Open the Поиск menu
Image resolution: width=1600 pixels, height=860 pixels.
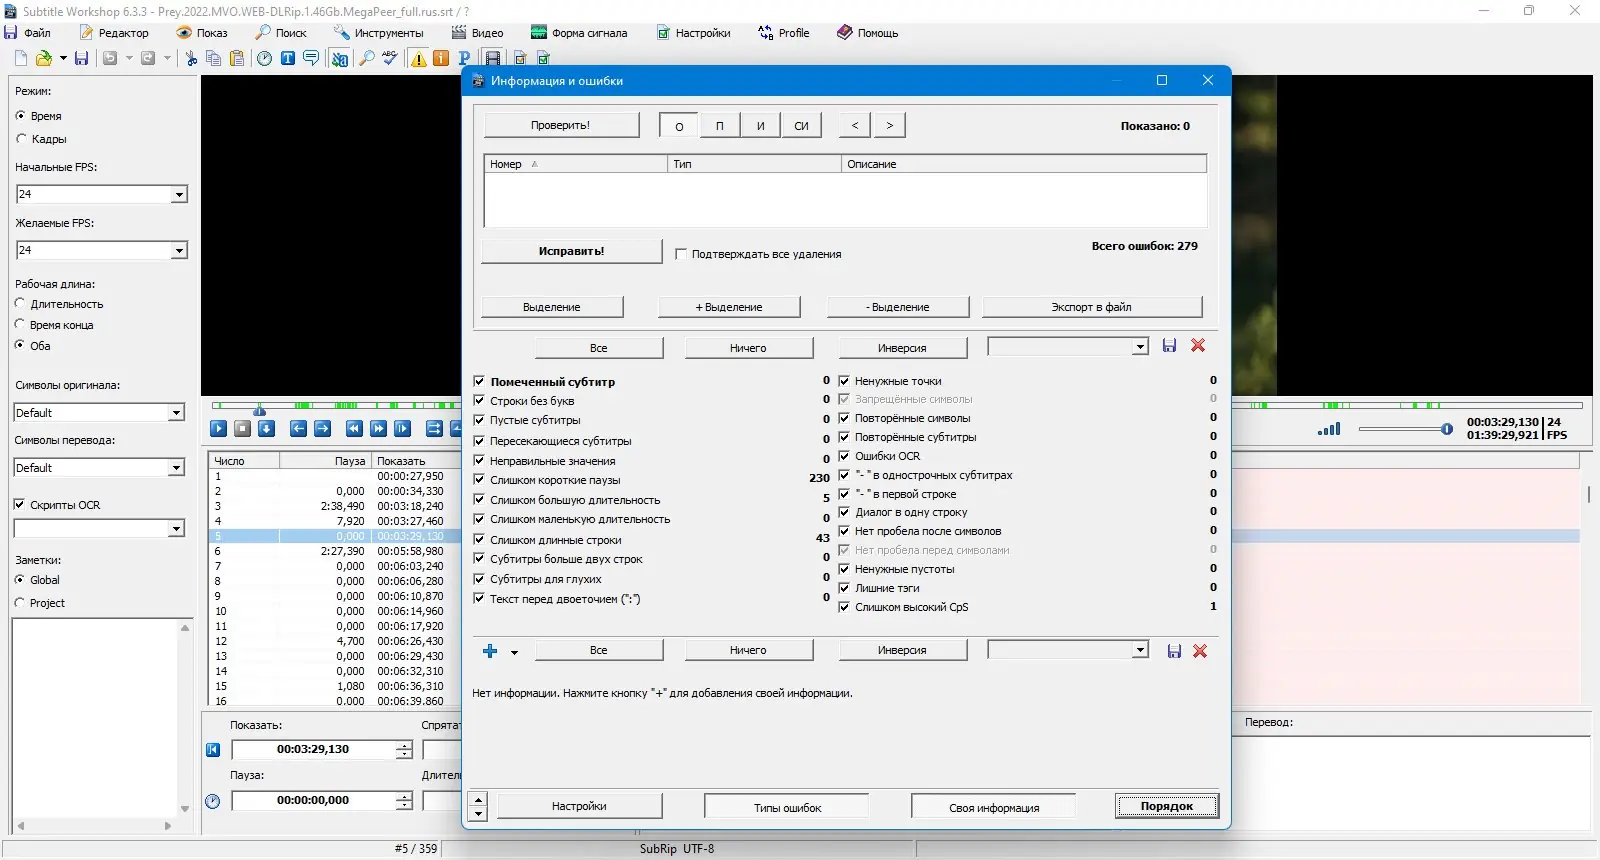pos(281,33)
